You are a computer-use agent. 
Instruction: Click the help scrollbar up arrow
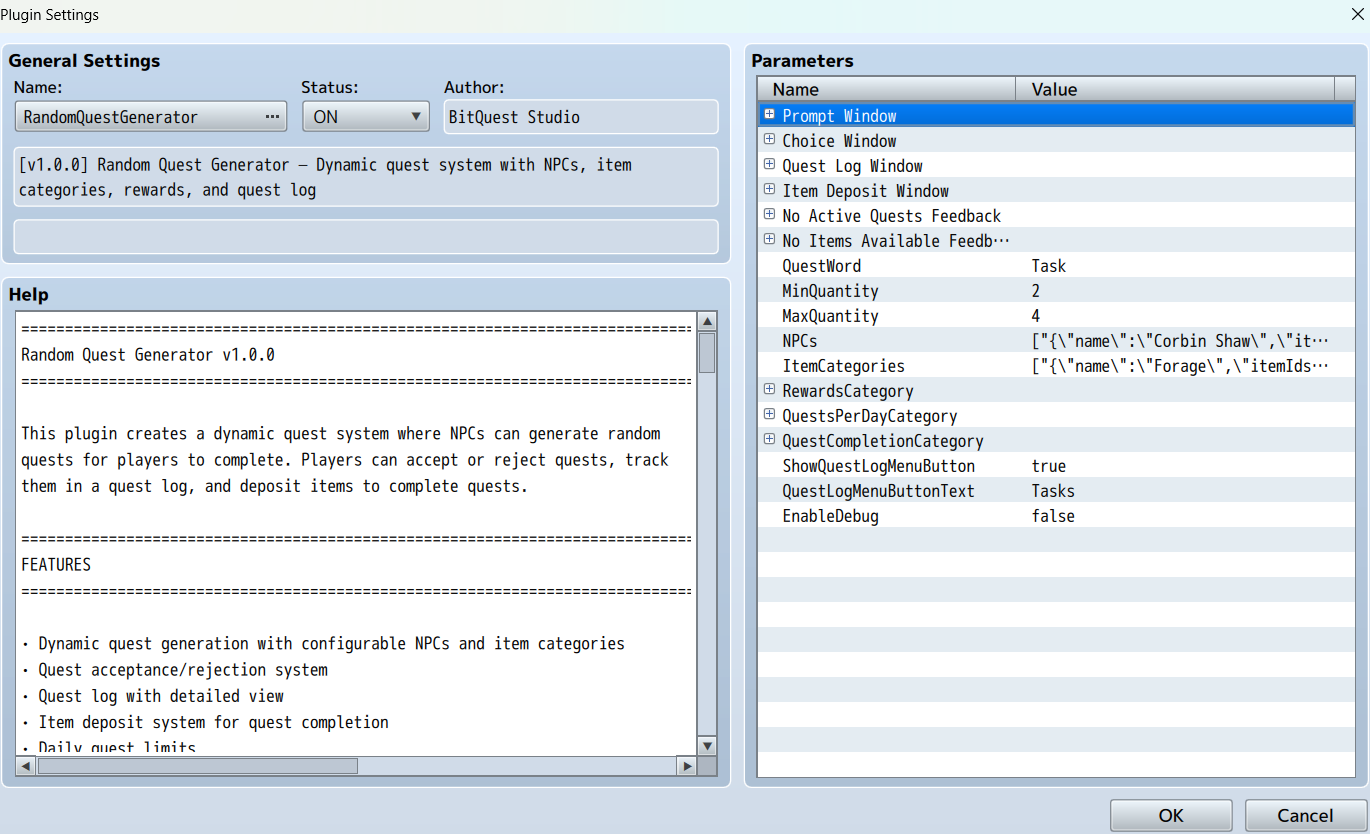point(707,322)
